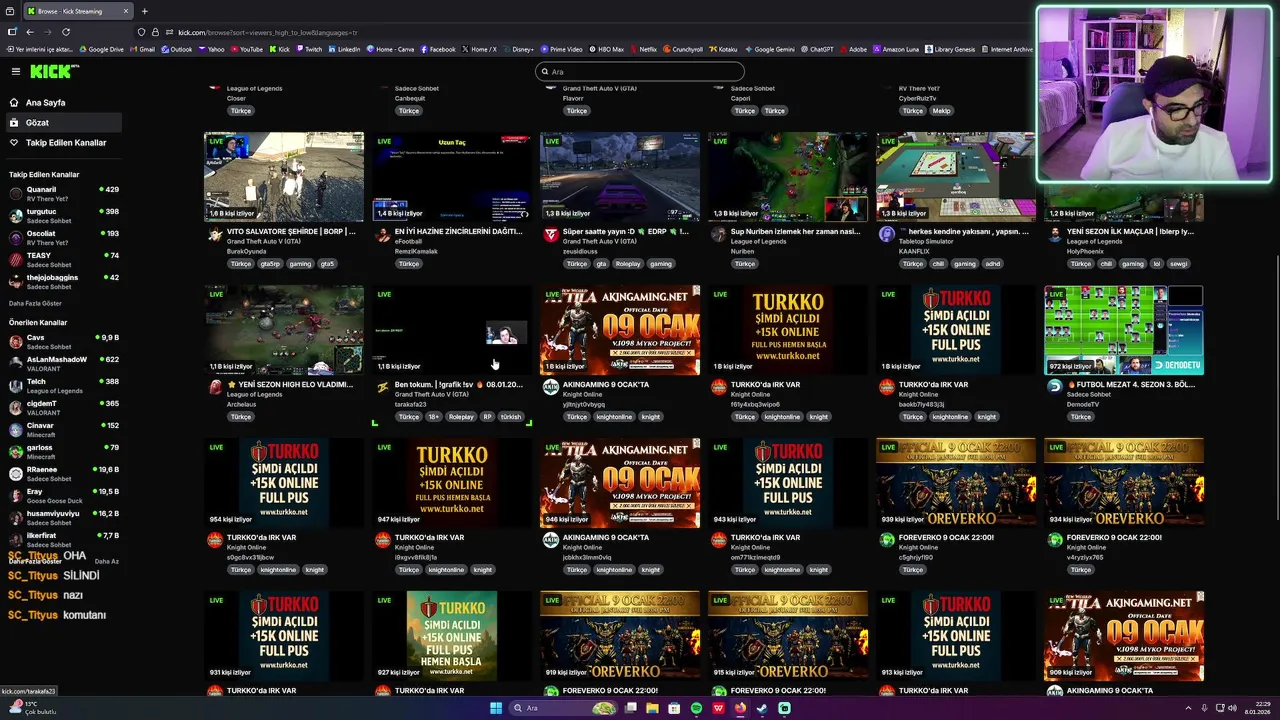
Task: Open VITO SALVATORE ŞEHİRDE stream thumbnail
Action: click(284, 177)
